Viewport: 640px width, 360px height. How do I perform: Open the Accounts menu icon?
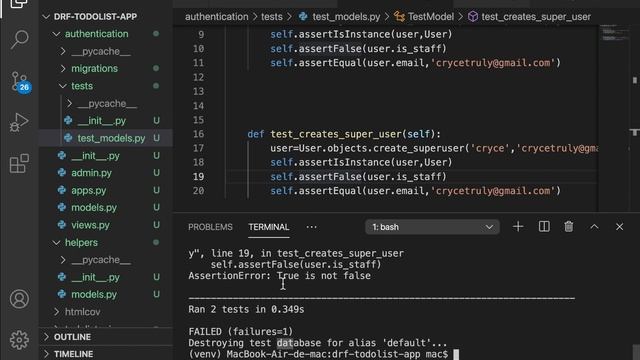click(19, 299)
